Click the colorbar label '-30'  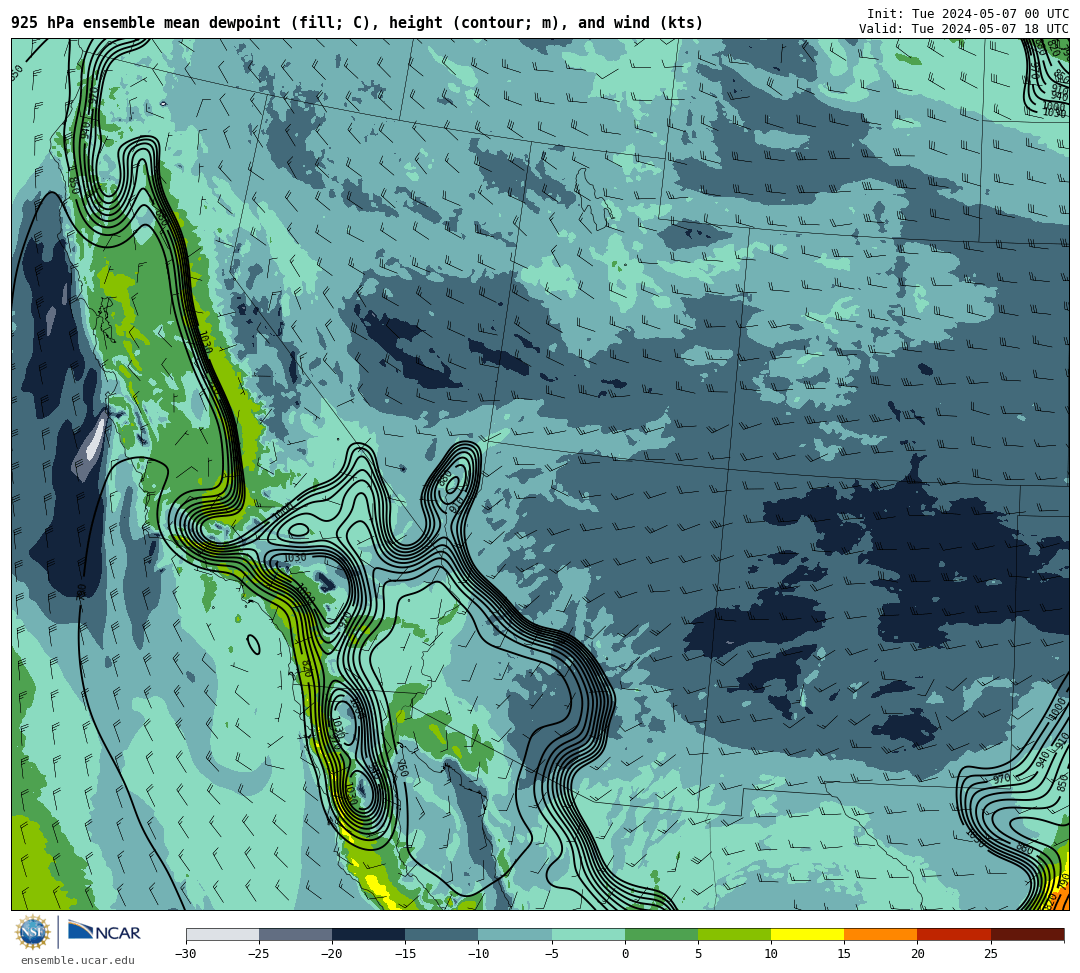tap(185, 954)
